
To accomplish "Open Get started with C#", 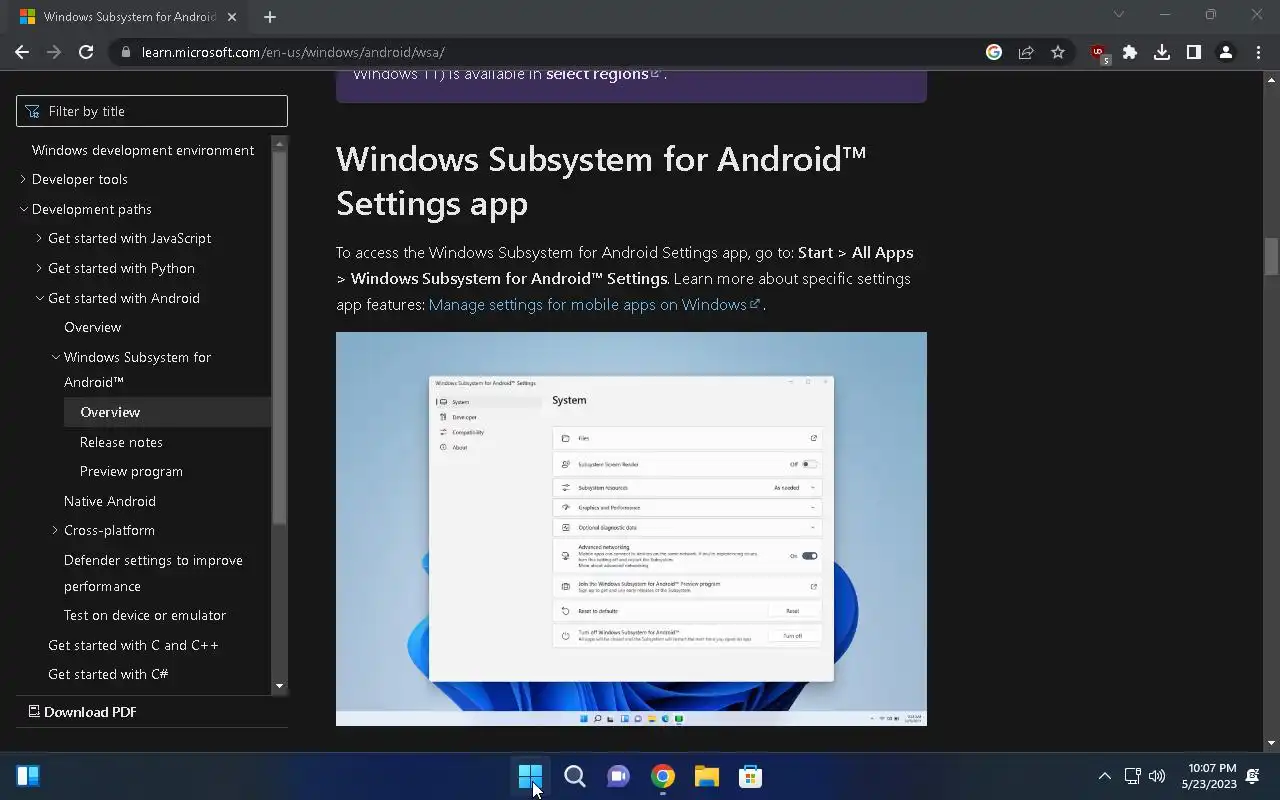I will [x=108, y=674].
